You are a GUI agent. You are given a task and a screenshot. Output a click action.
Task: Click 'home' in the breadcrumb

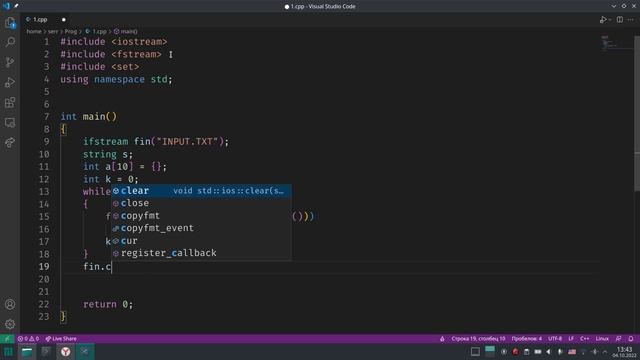34,31
